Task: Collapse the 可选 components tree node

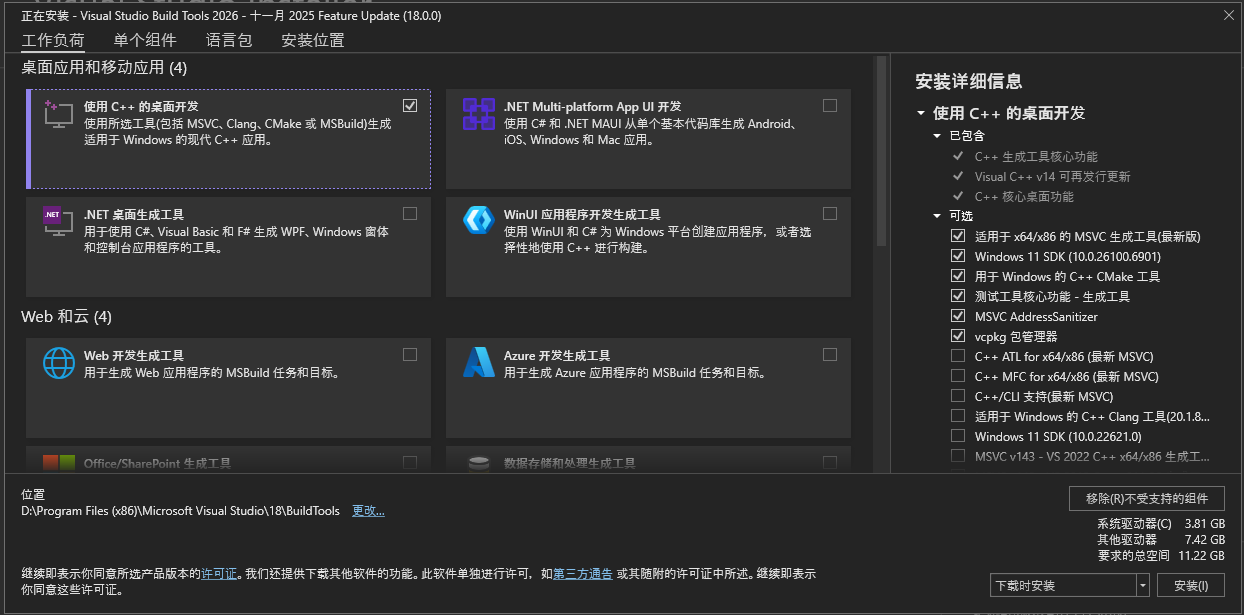Action: [937, 216]
